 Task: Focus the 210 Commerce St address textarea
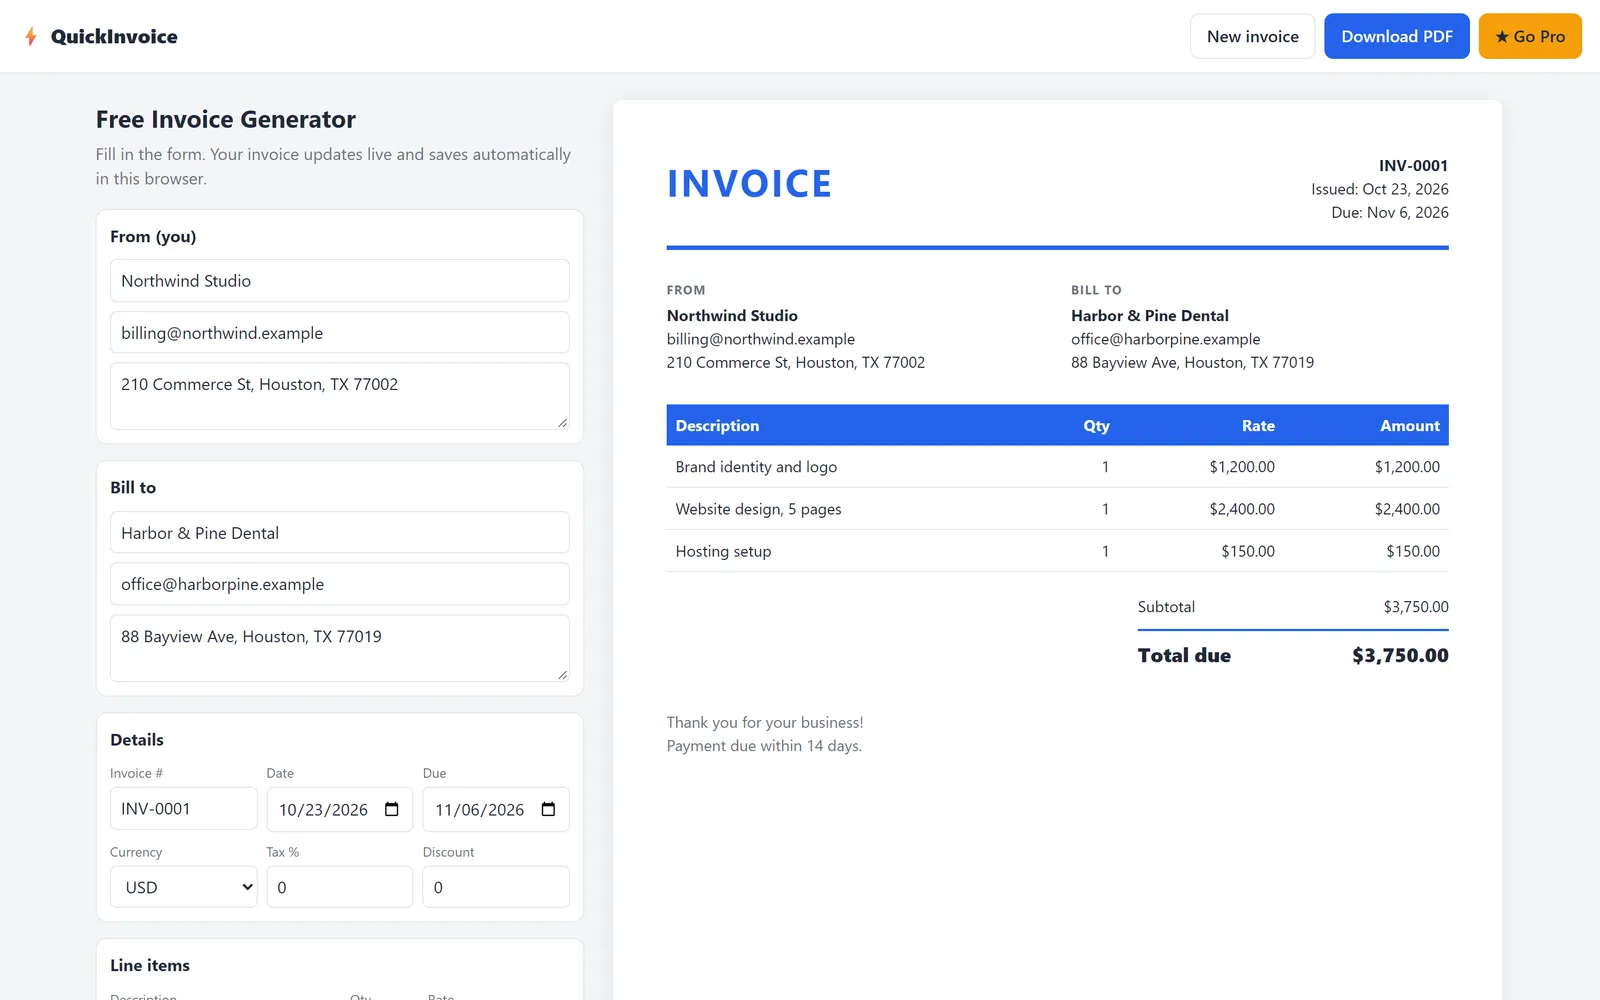point(339,396)
